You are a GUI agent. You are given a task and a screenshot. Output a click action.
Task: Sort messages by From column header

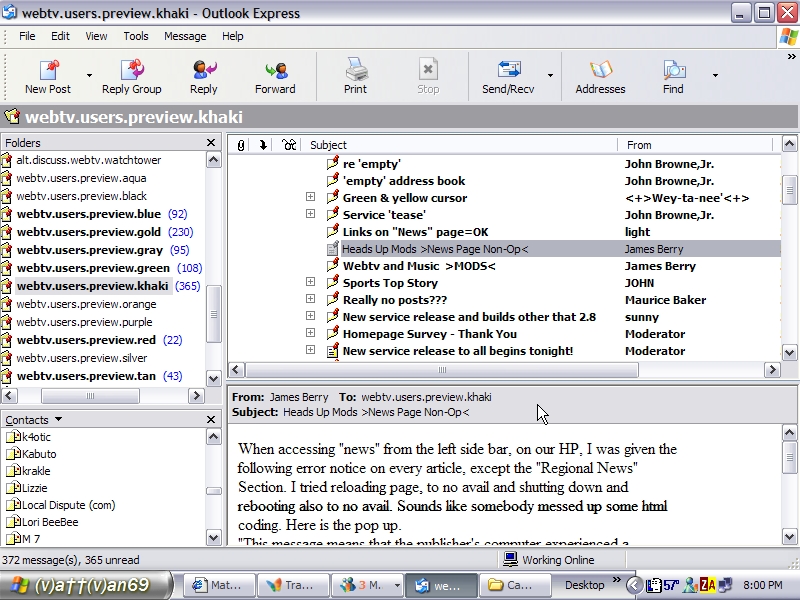pos(696,145)
